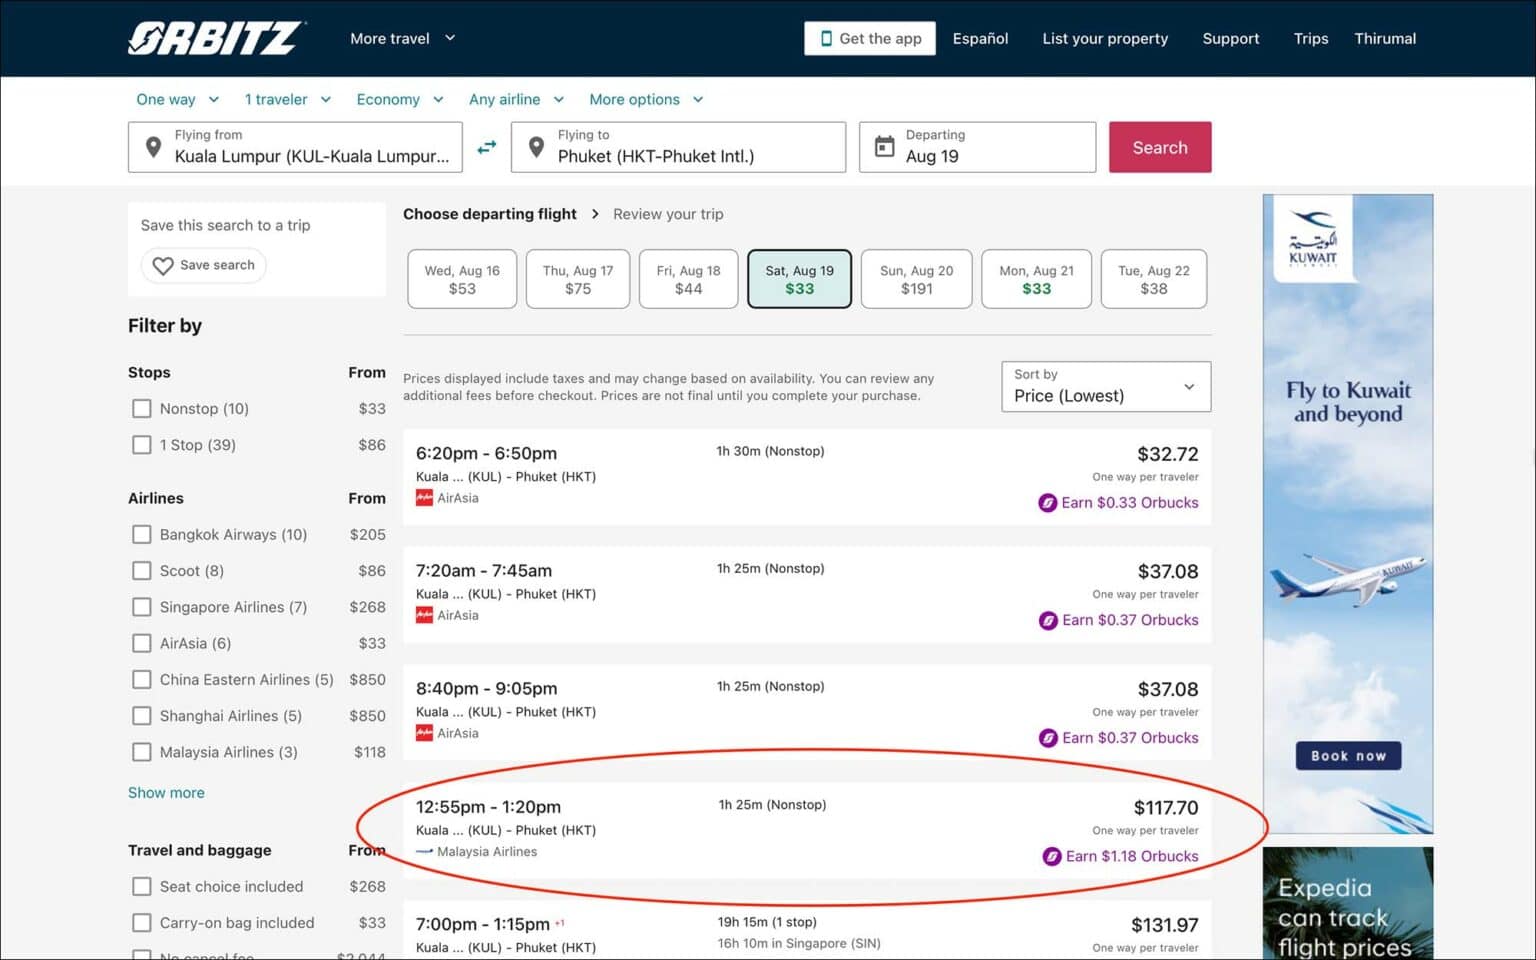Open the Trips menu item

(1310, 38)
